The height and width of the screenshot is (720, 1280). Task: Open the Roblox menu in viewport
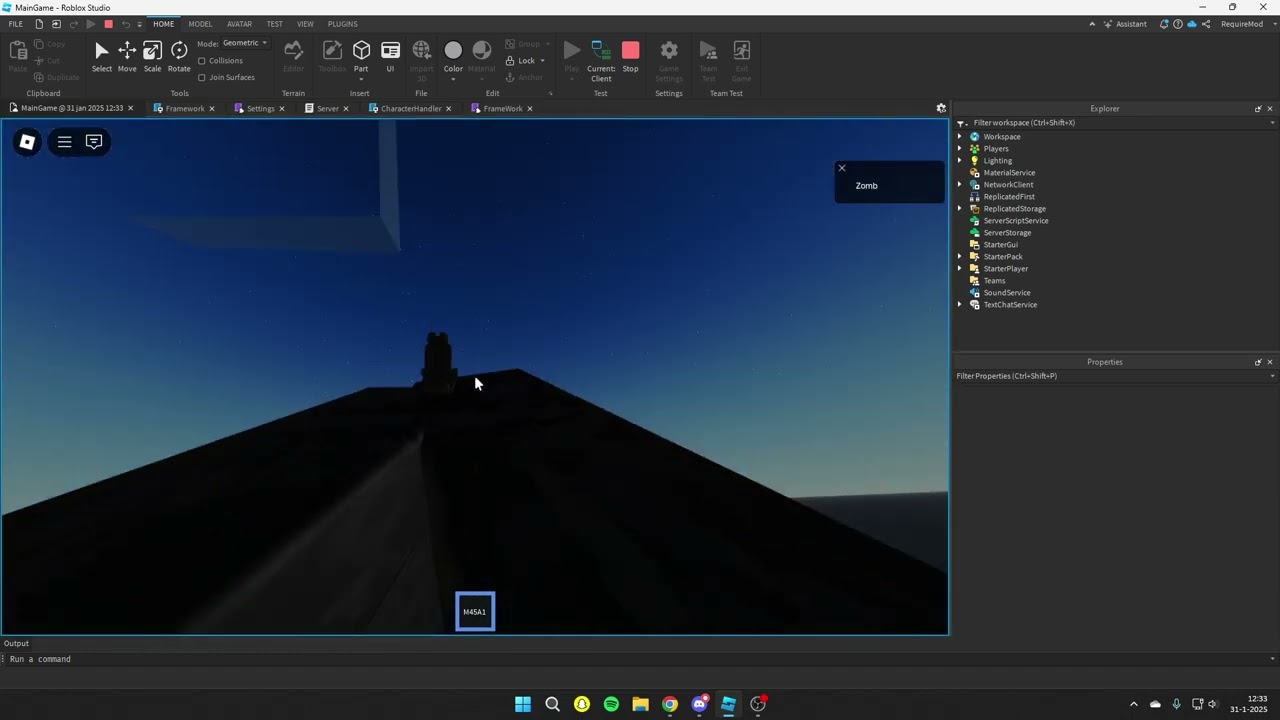pyautogui.click(x=27, y=142)
